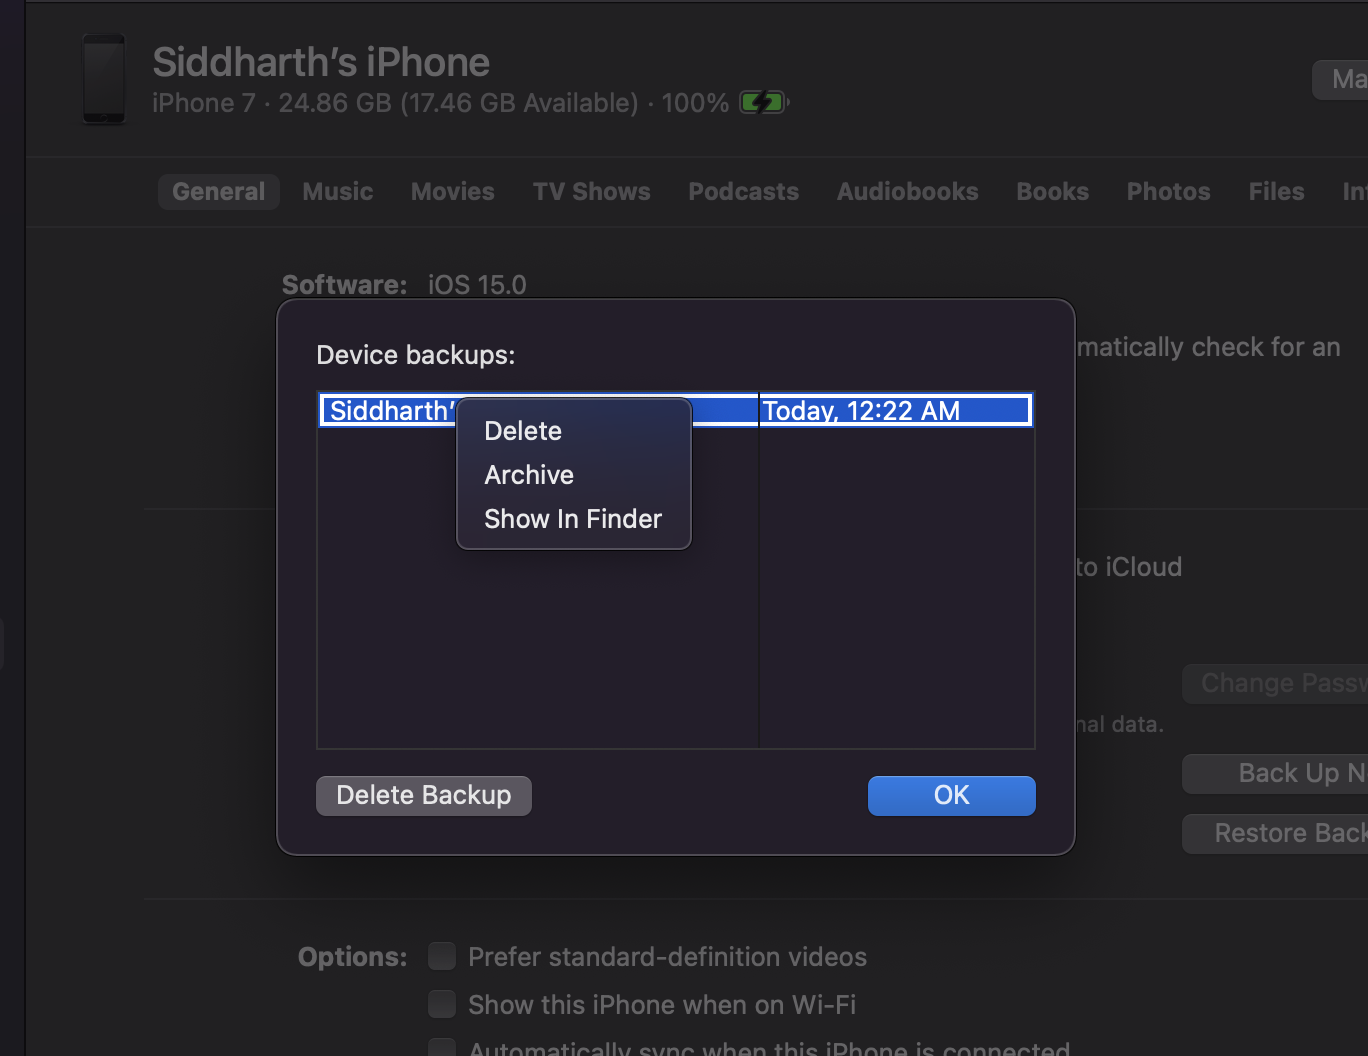
Task: Click the iPhone device icon
Action: pyautogui.click(x=104, y=80)
